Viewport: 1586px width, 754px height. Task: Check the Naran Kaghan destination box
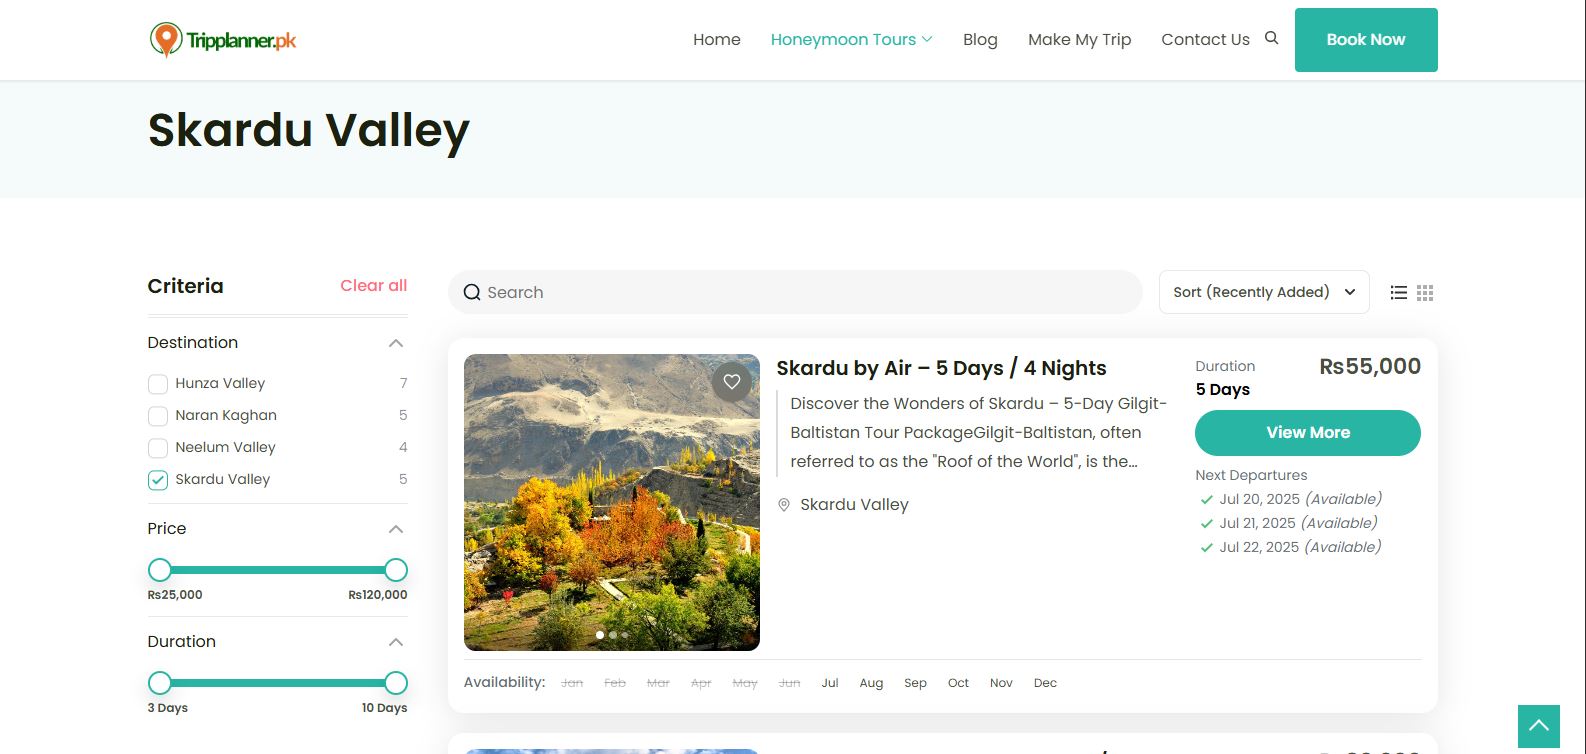click(x=158, y=416)
